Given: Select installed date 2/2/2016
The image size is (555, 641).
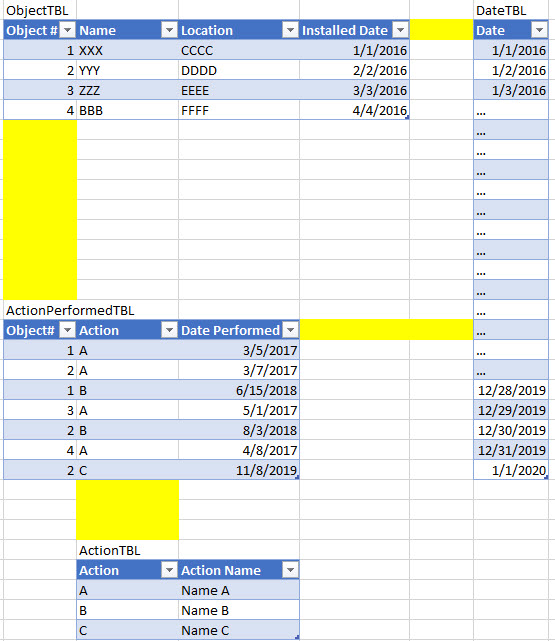Looking at the screenshot, I should (x=354, y=70).
